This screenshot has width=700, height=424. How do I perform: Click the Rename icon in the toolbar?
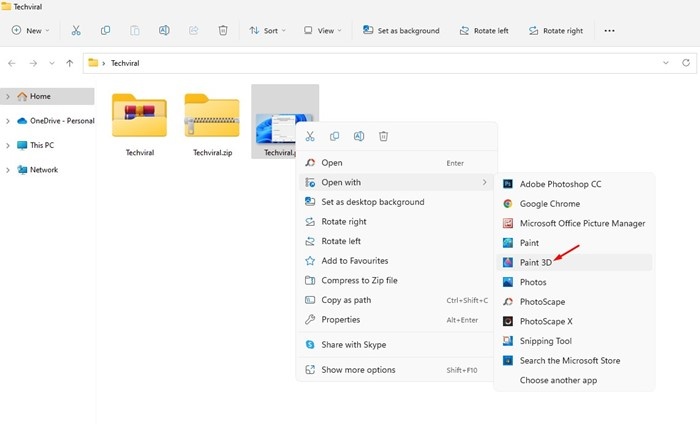164,30
